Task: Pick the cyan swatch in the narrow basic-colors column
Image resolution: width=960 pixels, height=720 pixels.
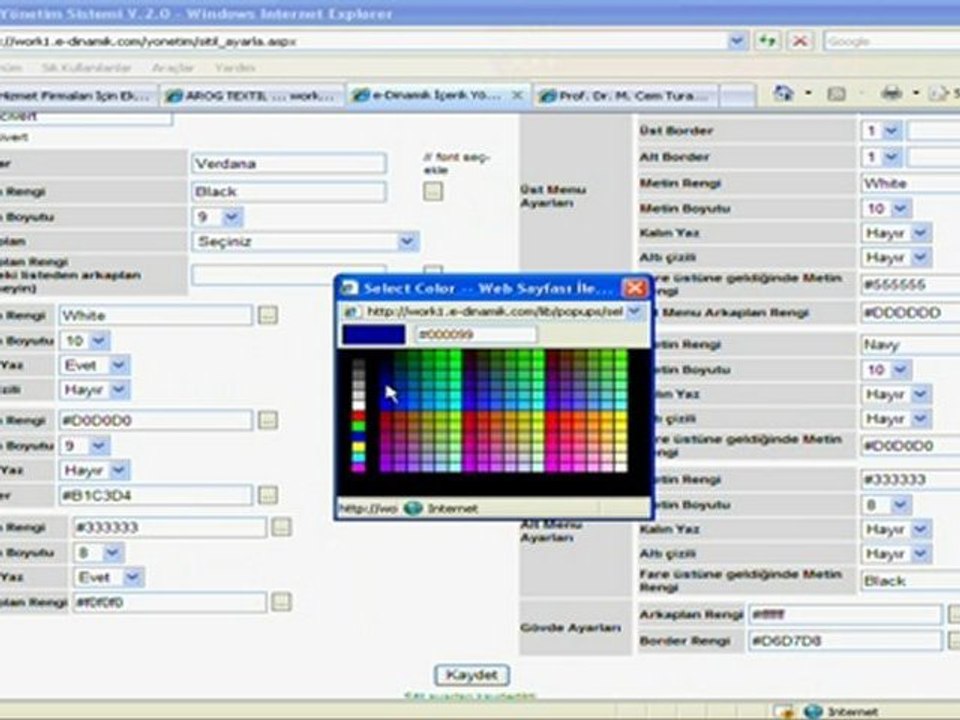Action: [x=359, y=457]
